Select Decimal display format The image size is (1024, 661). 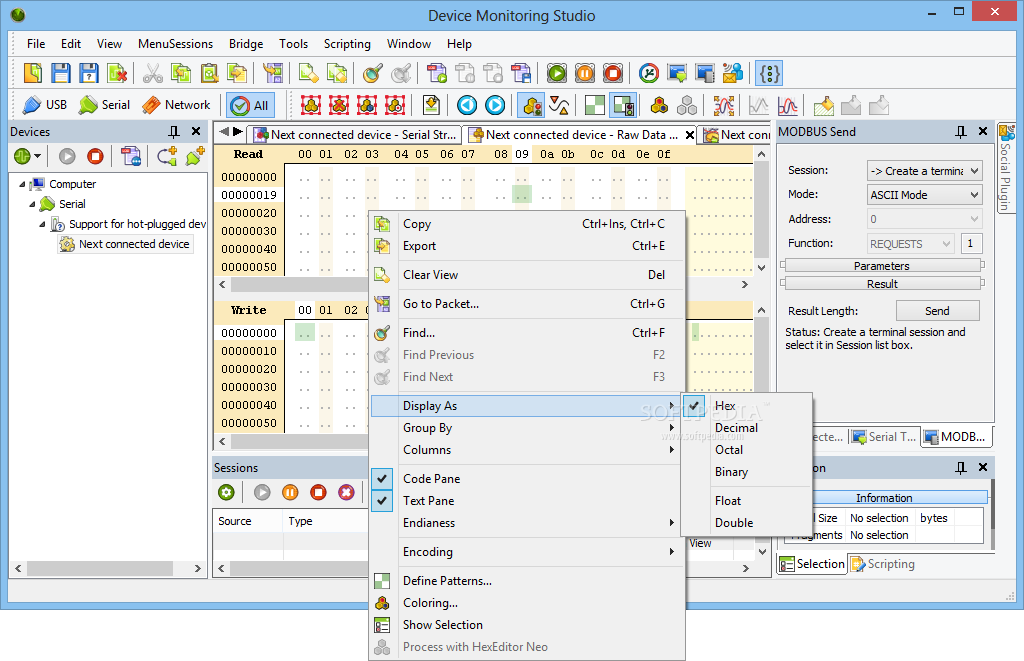point(746,428)
